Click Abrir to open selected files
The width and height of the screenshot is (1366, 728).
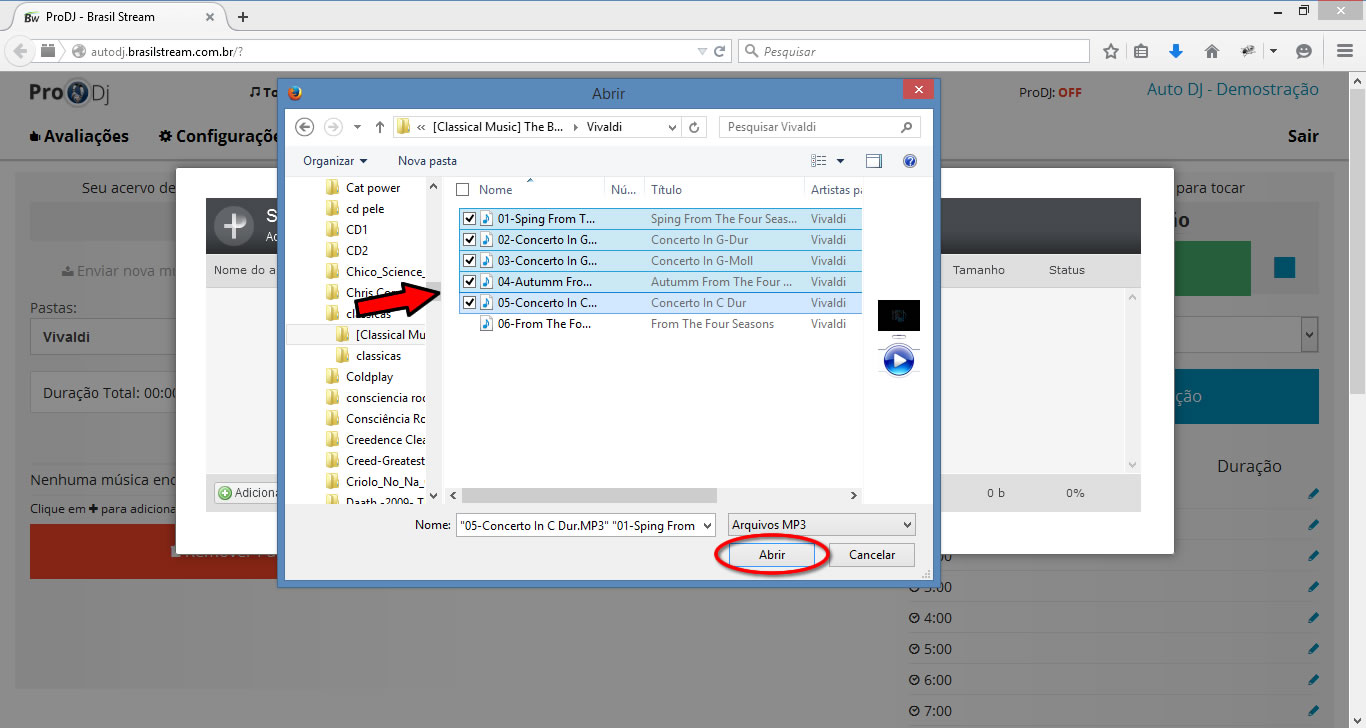tap(772, 555)
